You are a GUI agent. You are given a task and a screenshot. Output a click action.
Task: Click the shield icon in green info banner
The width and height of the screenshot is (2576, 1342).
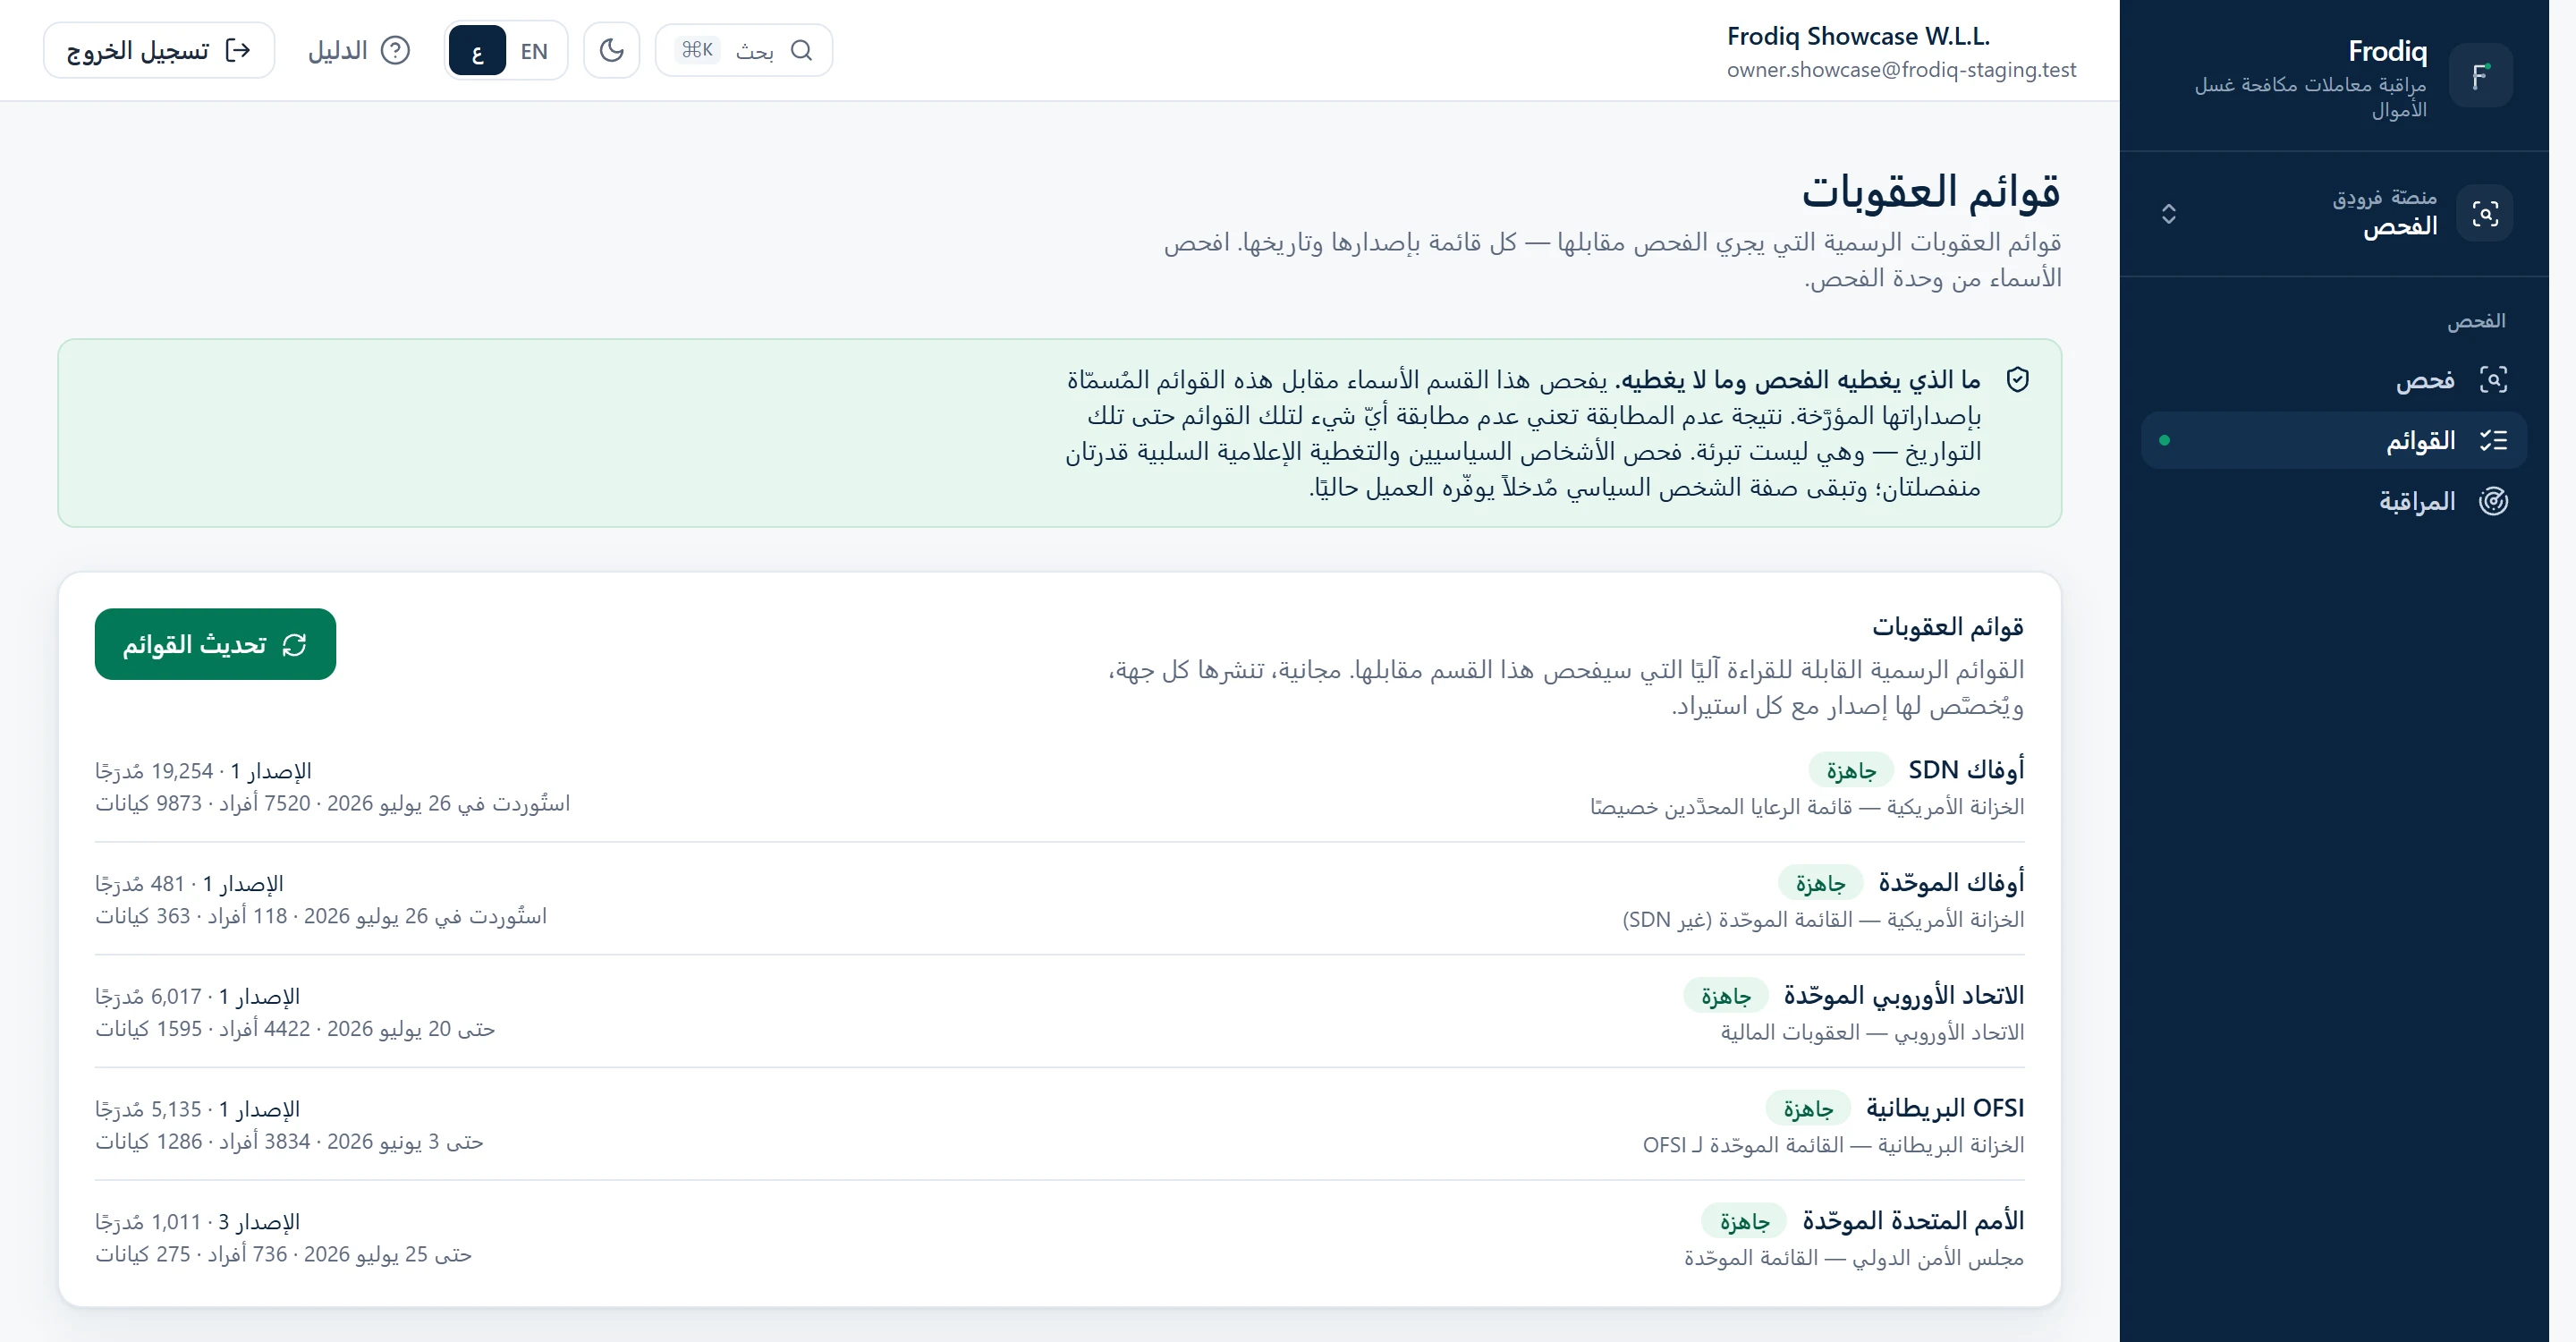coord(2018,380)
